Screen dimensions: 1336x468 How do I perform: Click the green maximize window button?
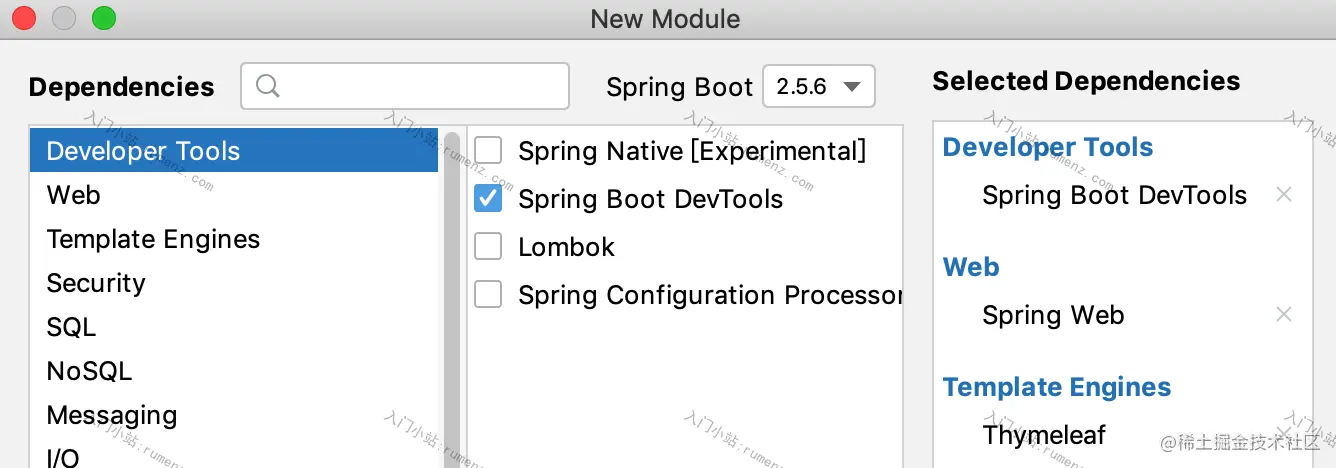click(103, 18)
